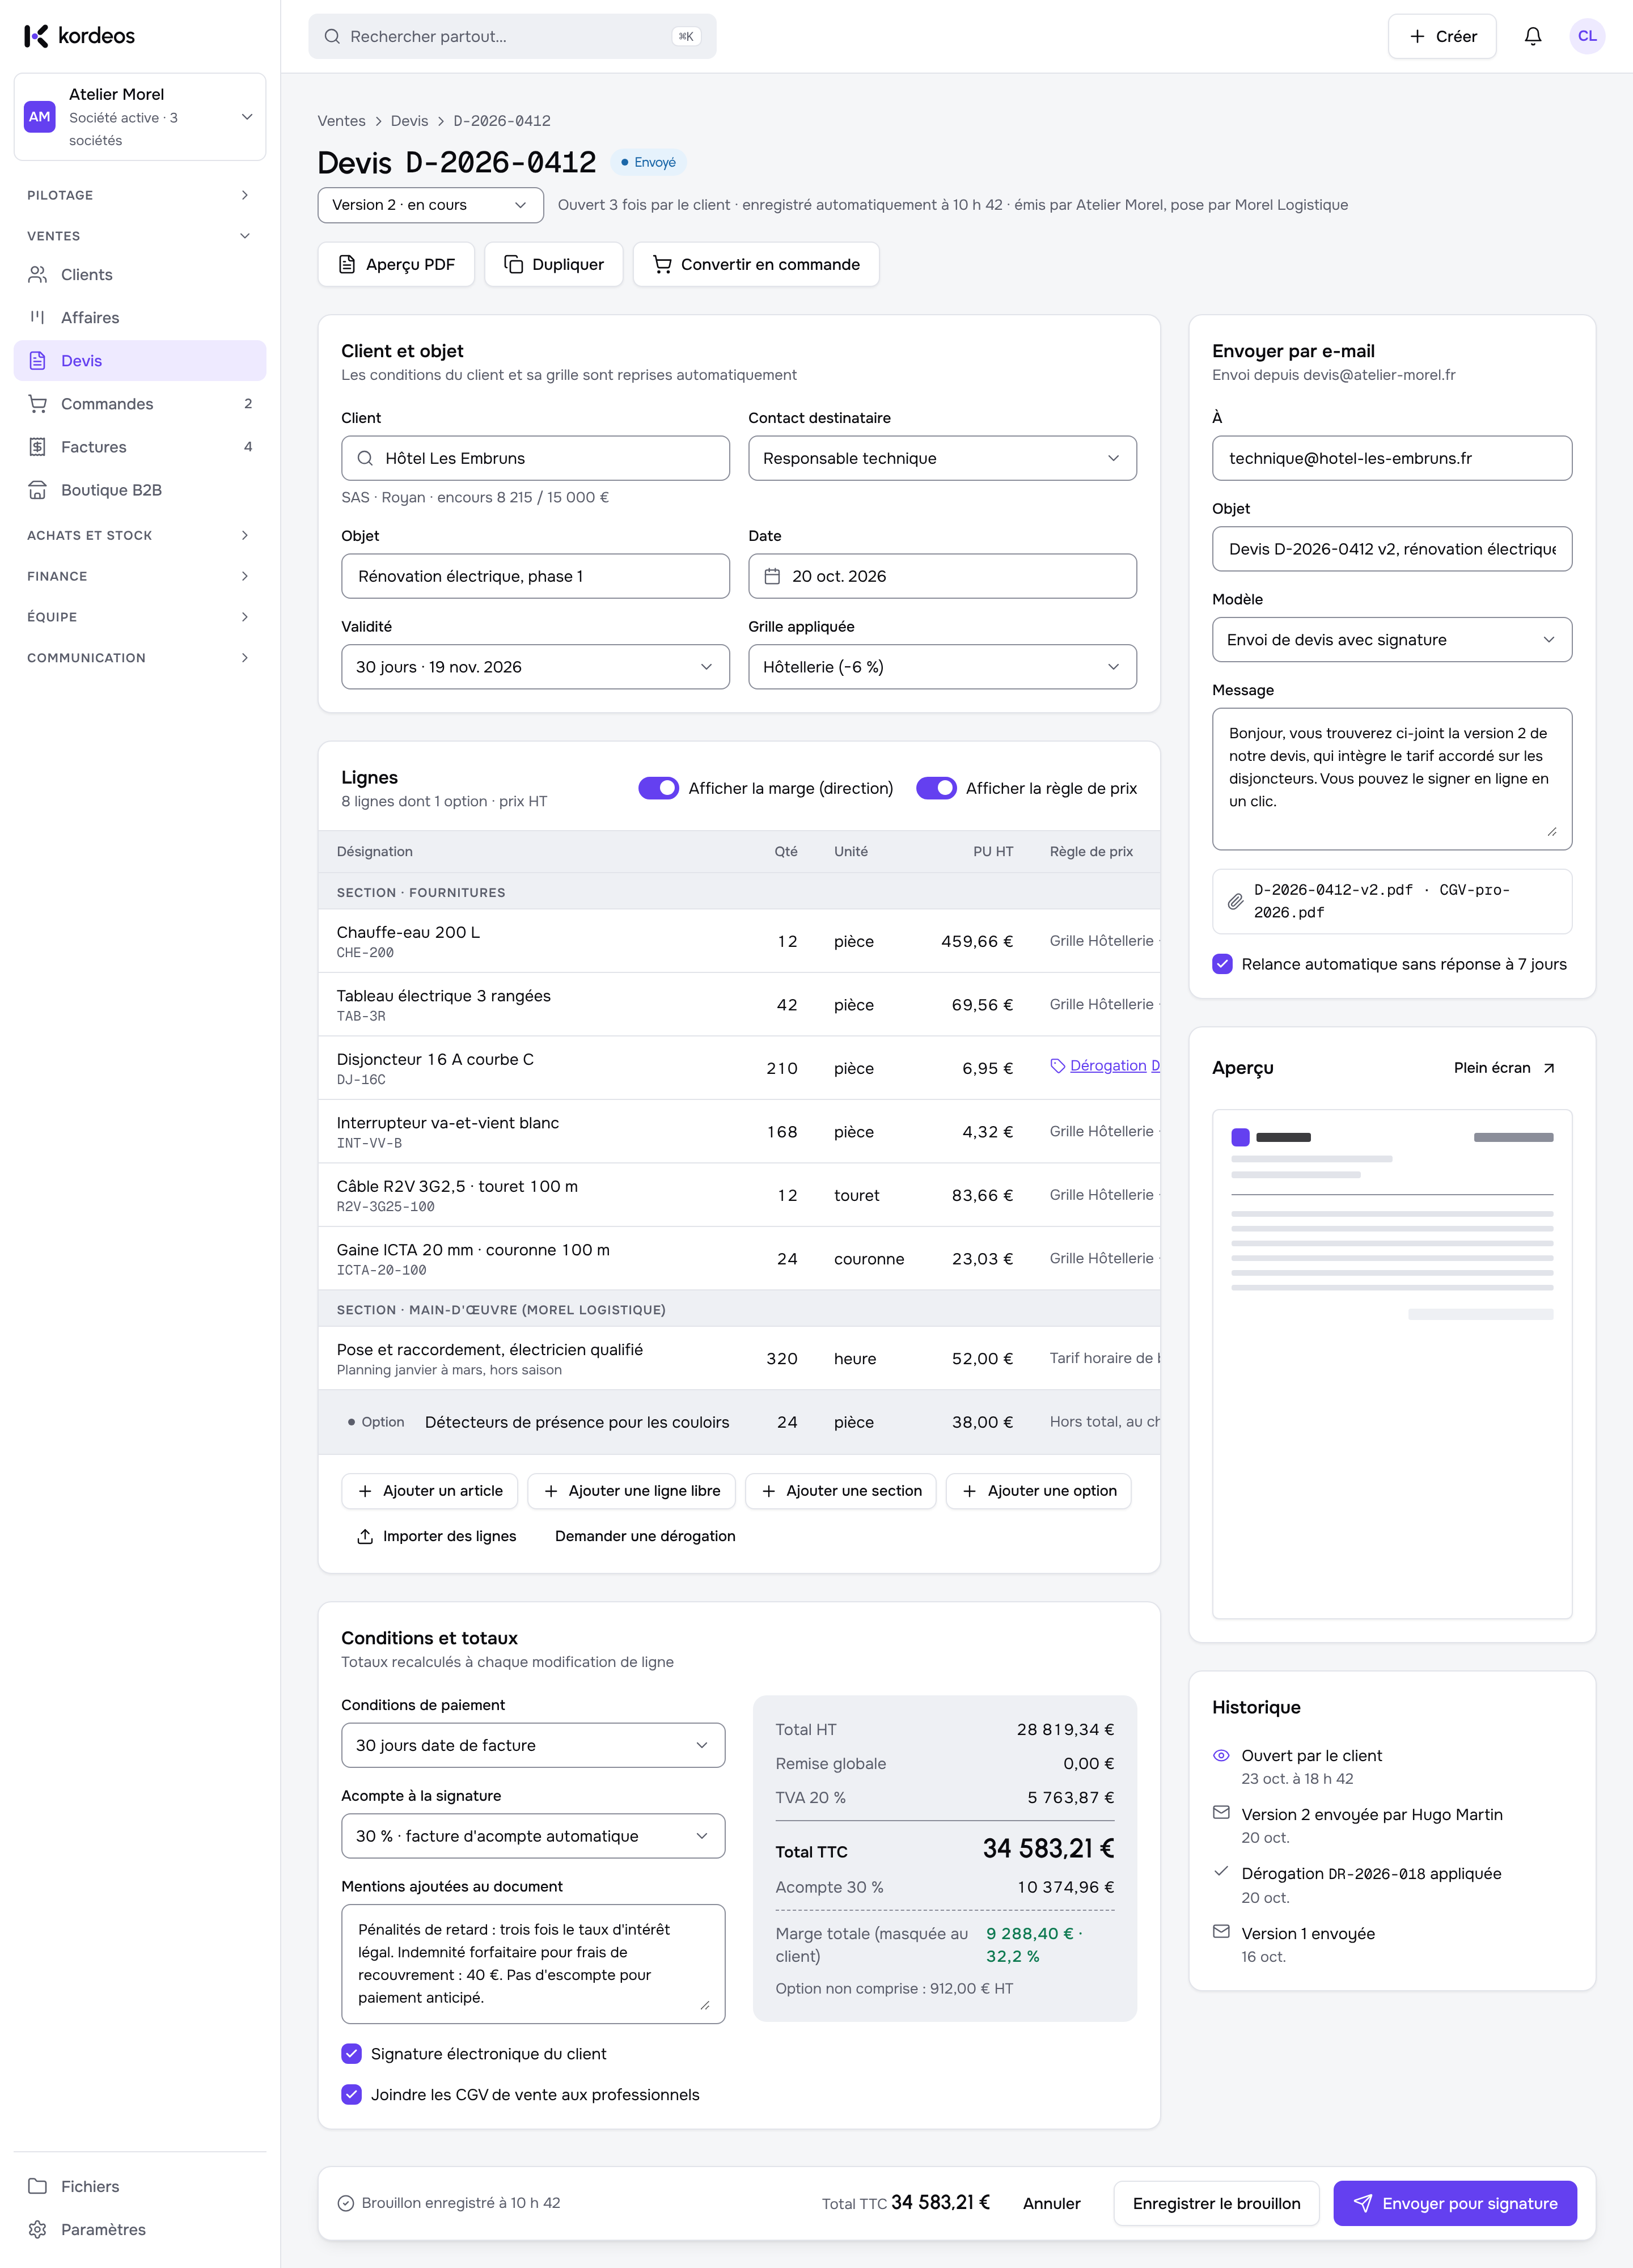
Task: Open Contact destinataire dropdown
Action: pyautogui.click(x=942, y=458)
